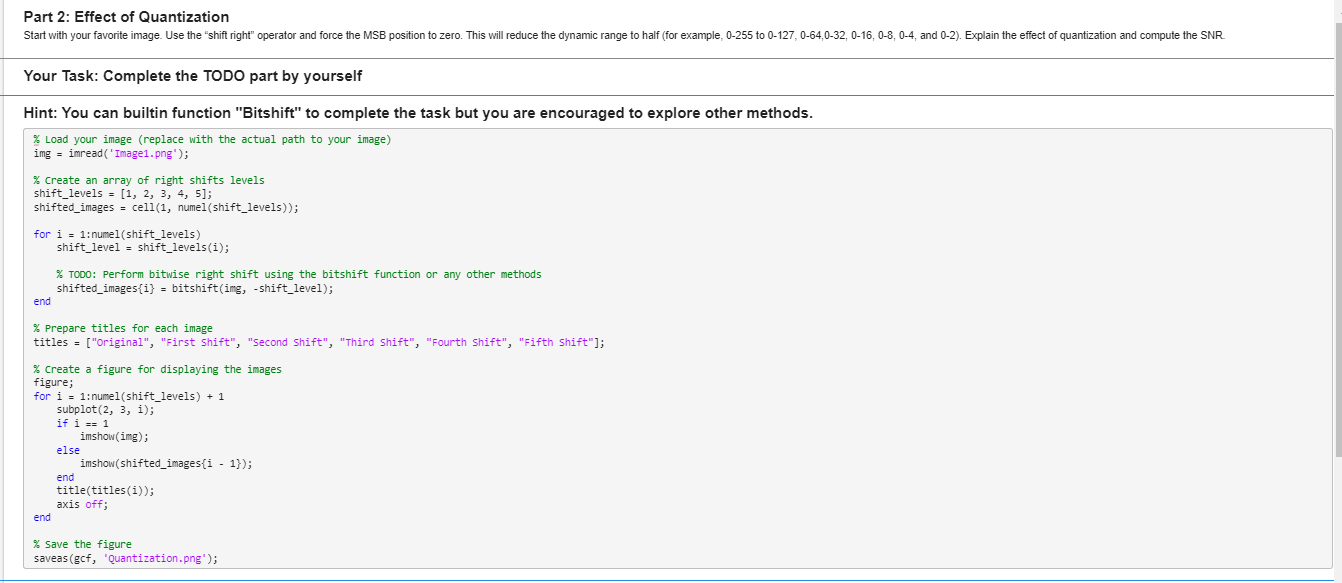
Task: Click the subplot(2, 3, i) call
Action: click(100, 409)
